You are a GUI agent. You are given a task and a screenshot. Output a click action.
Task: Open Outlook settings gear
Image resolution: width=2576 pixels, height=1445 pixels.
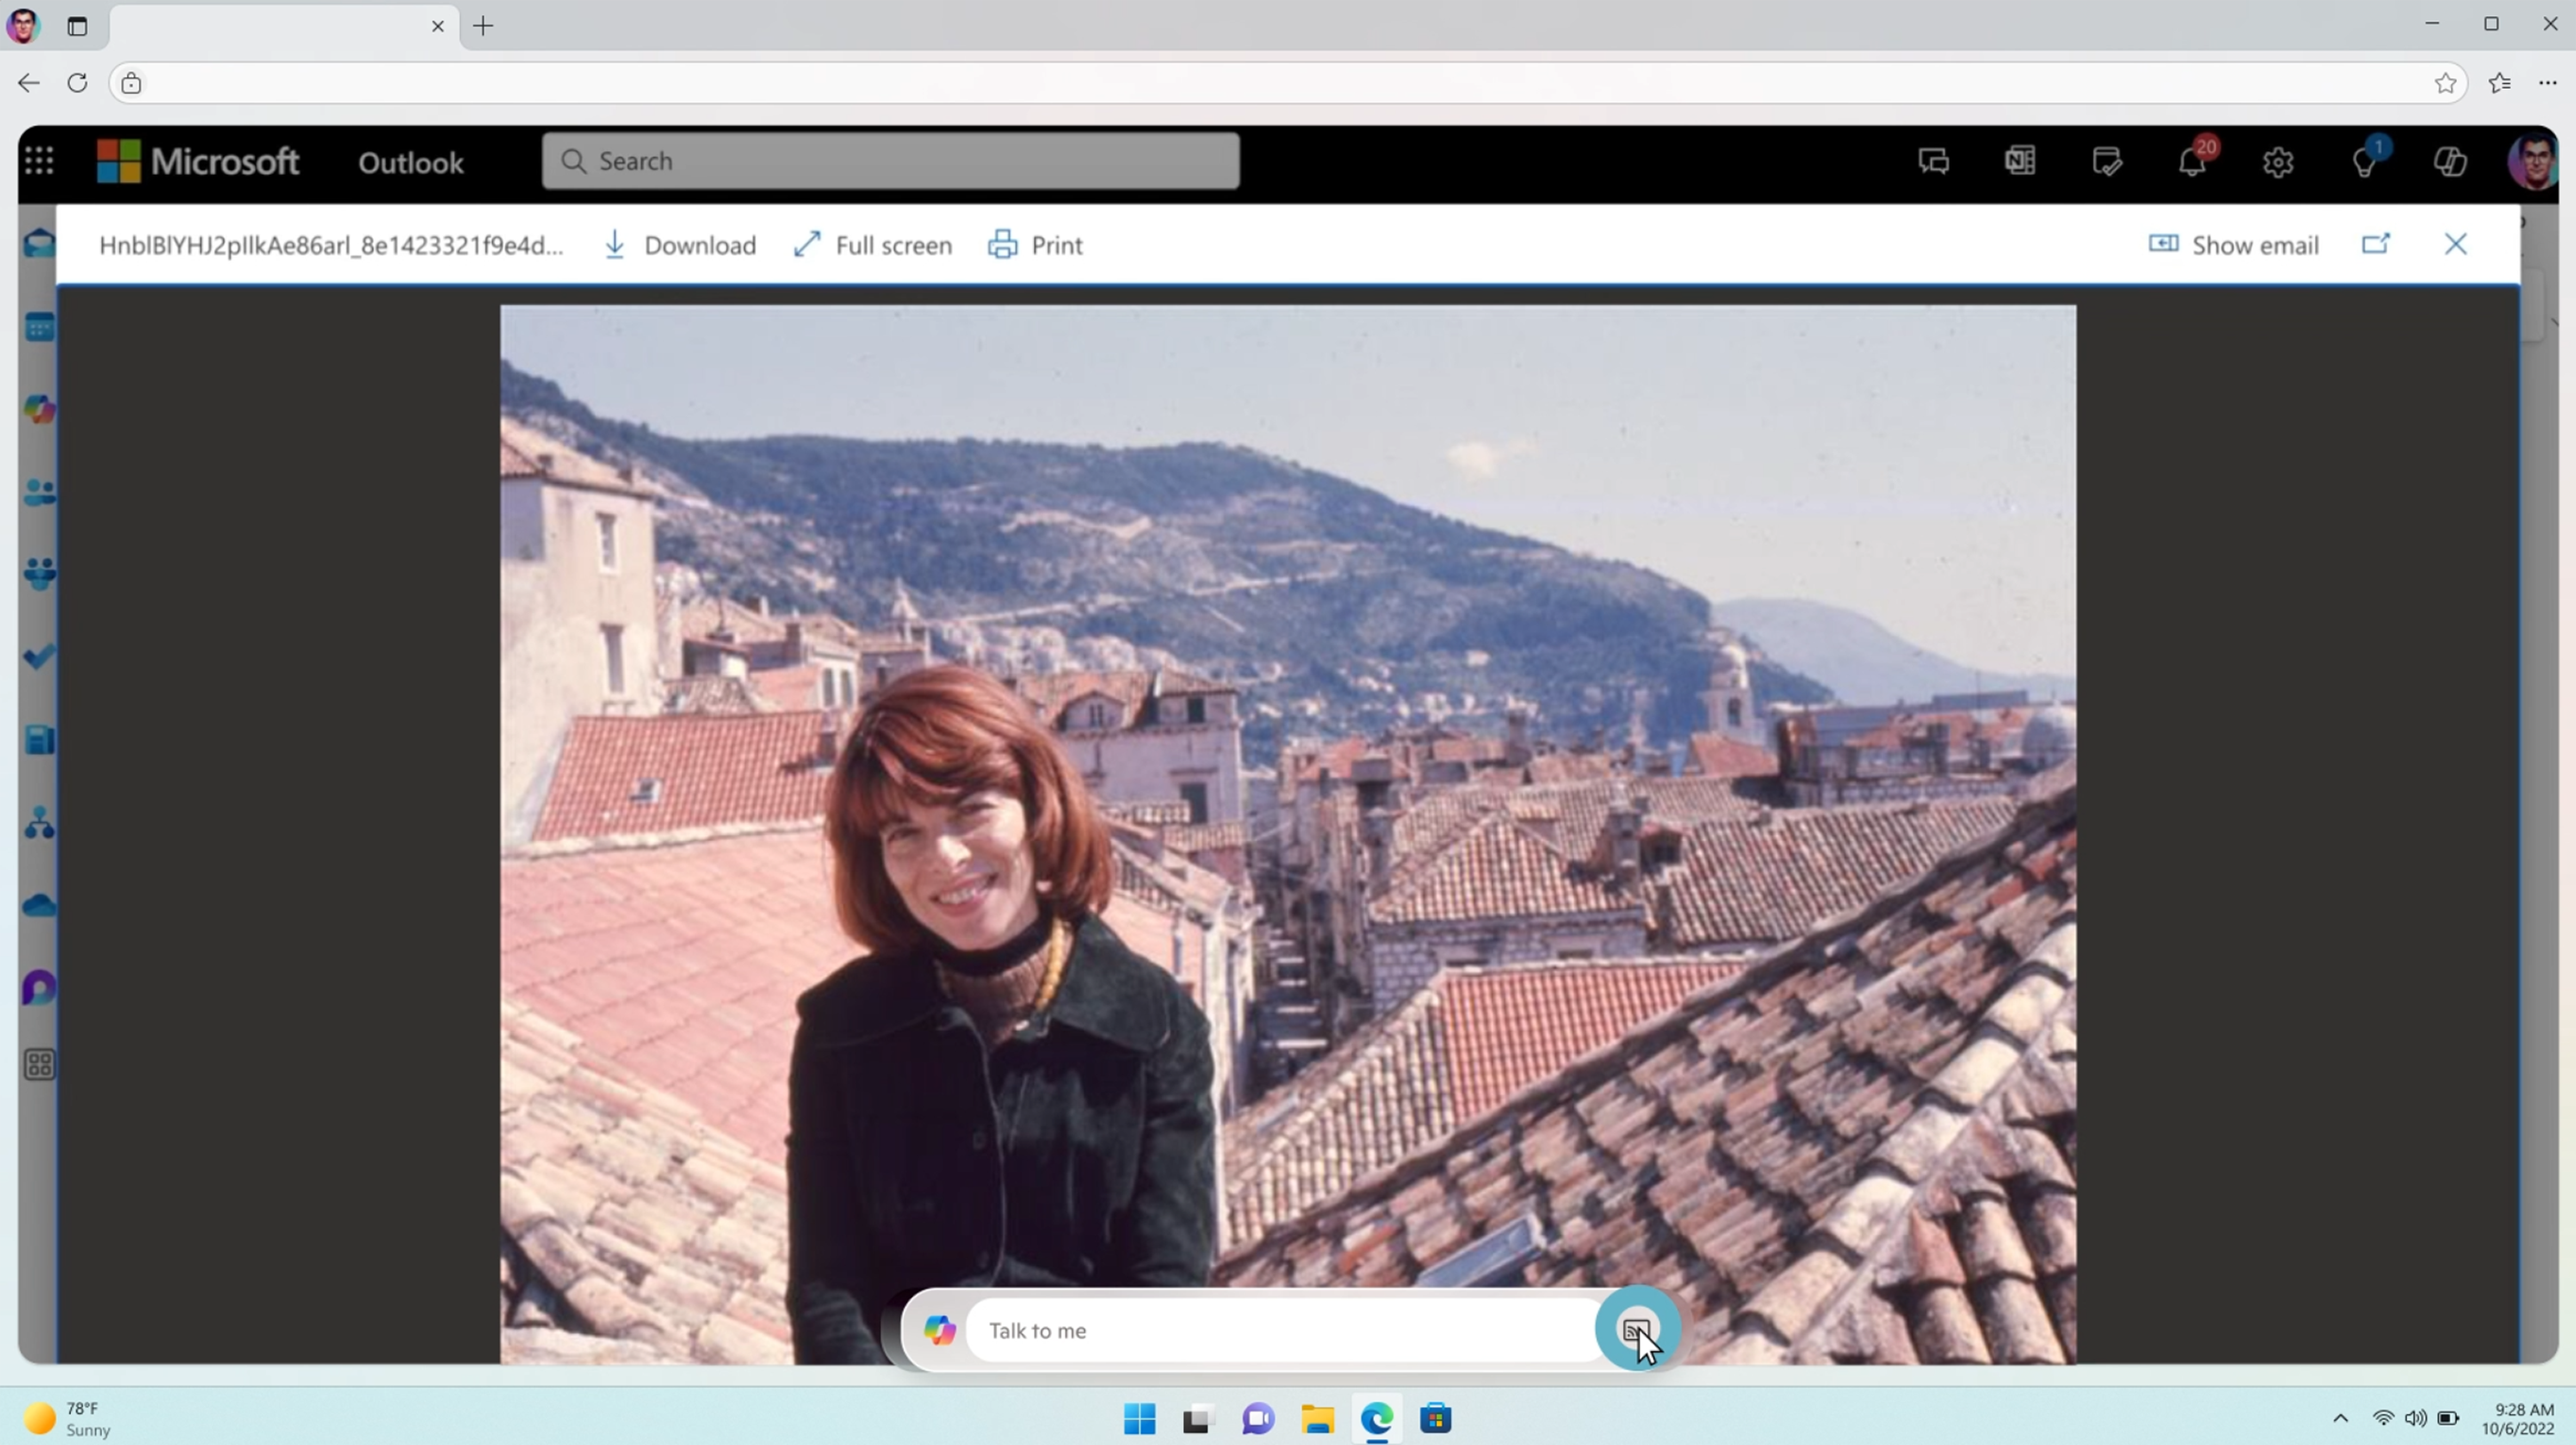2278,162
